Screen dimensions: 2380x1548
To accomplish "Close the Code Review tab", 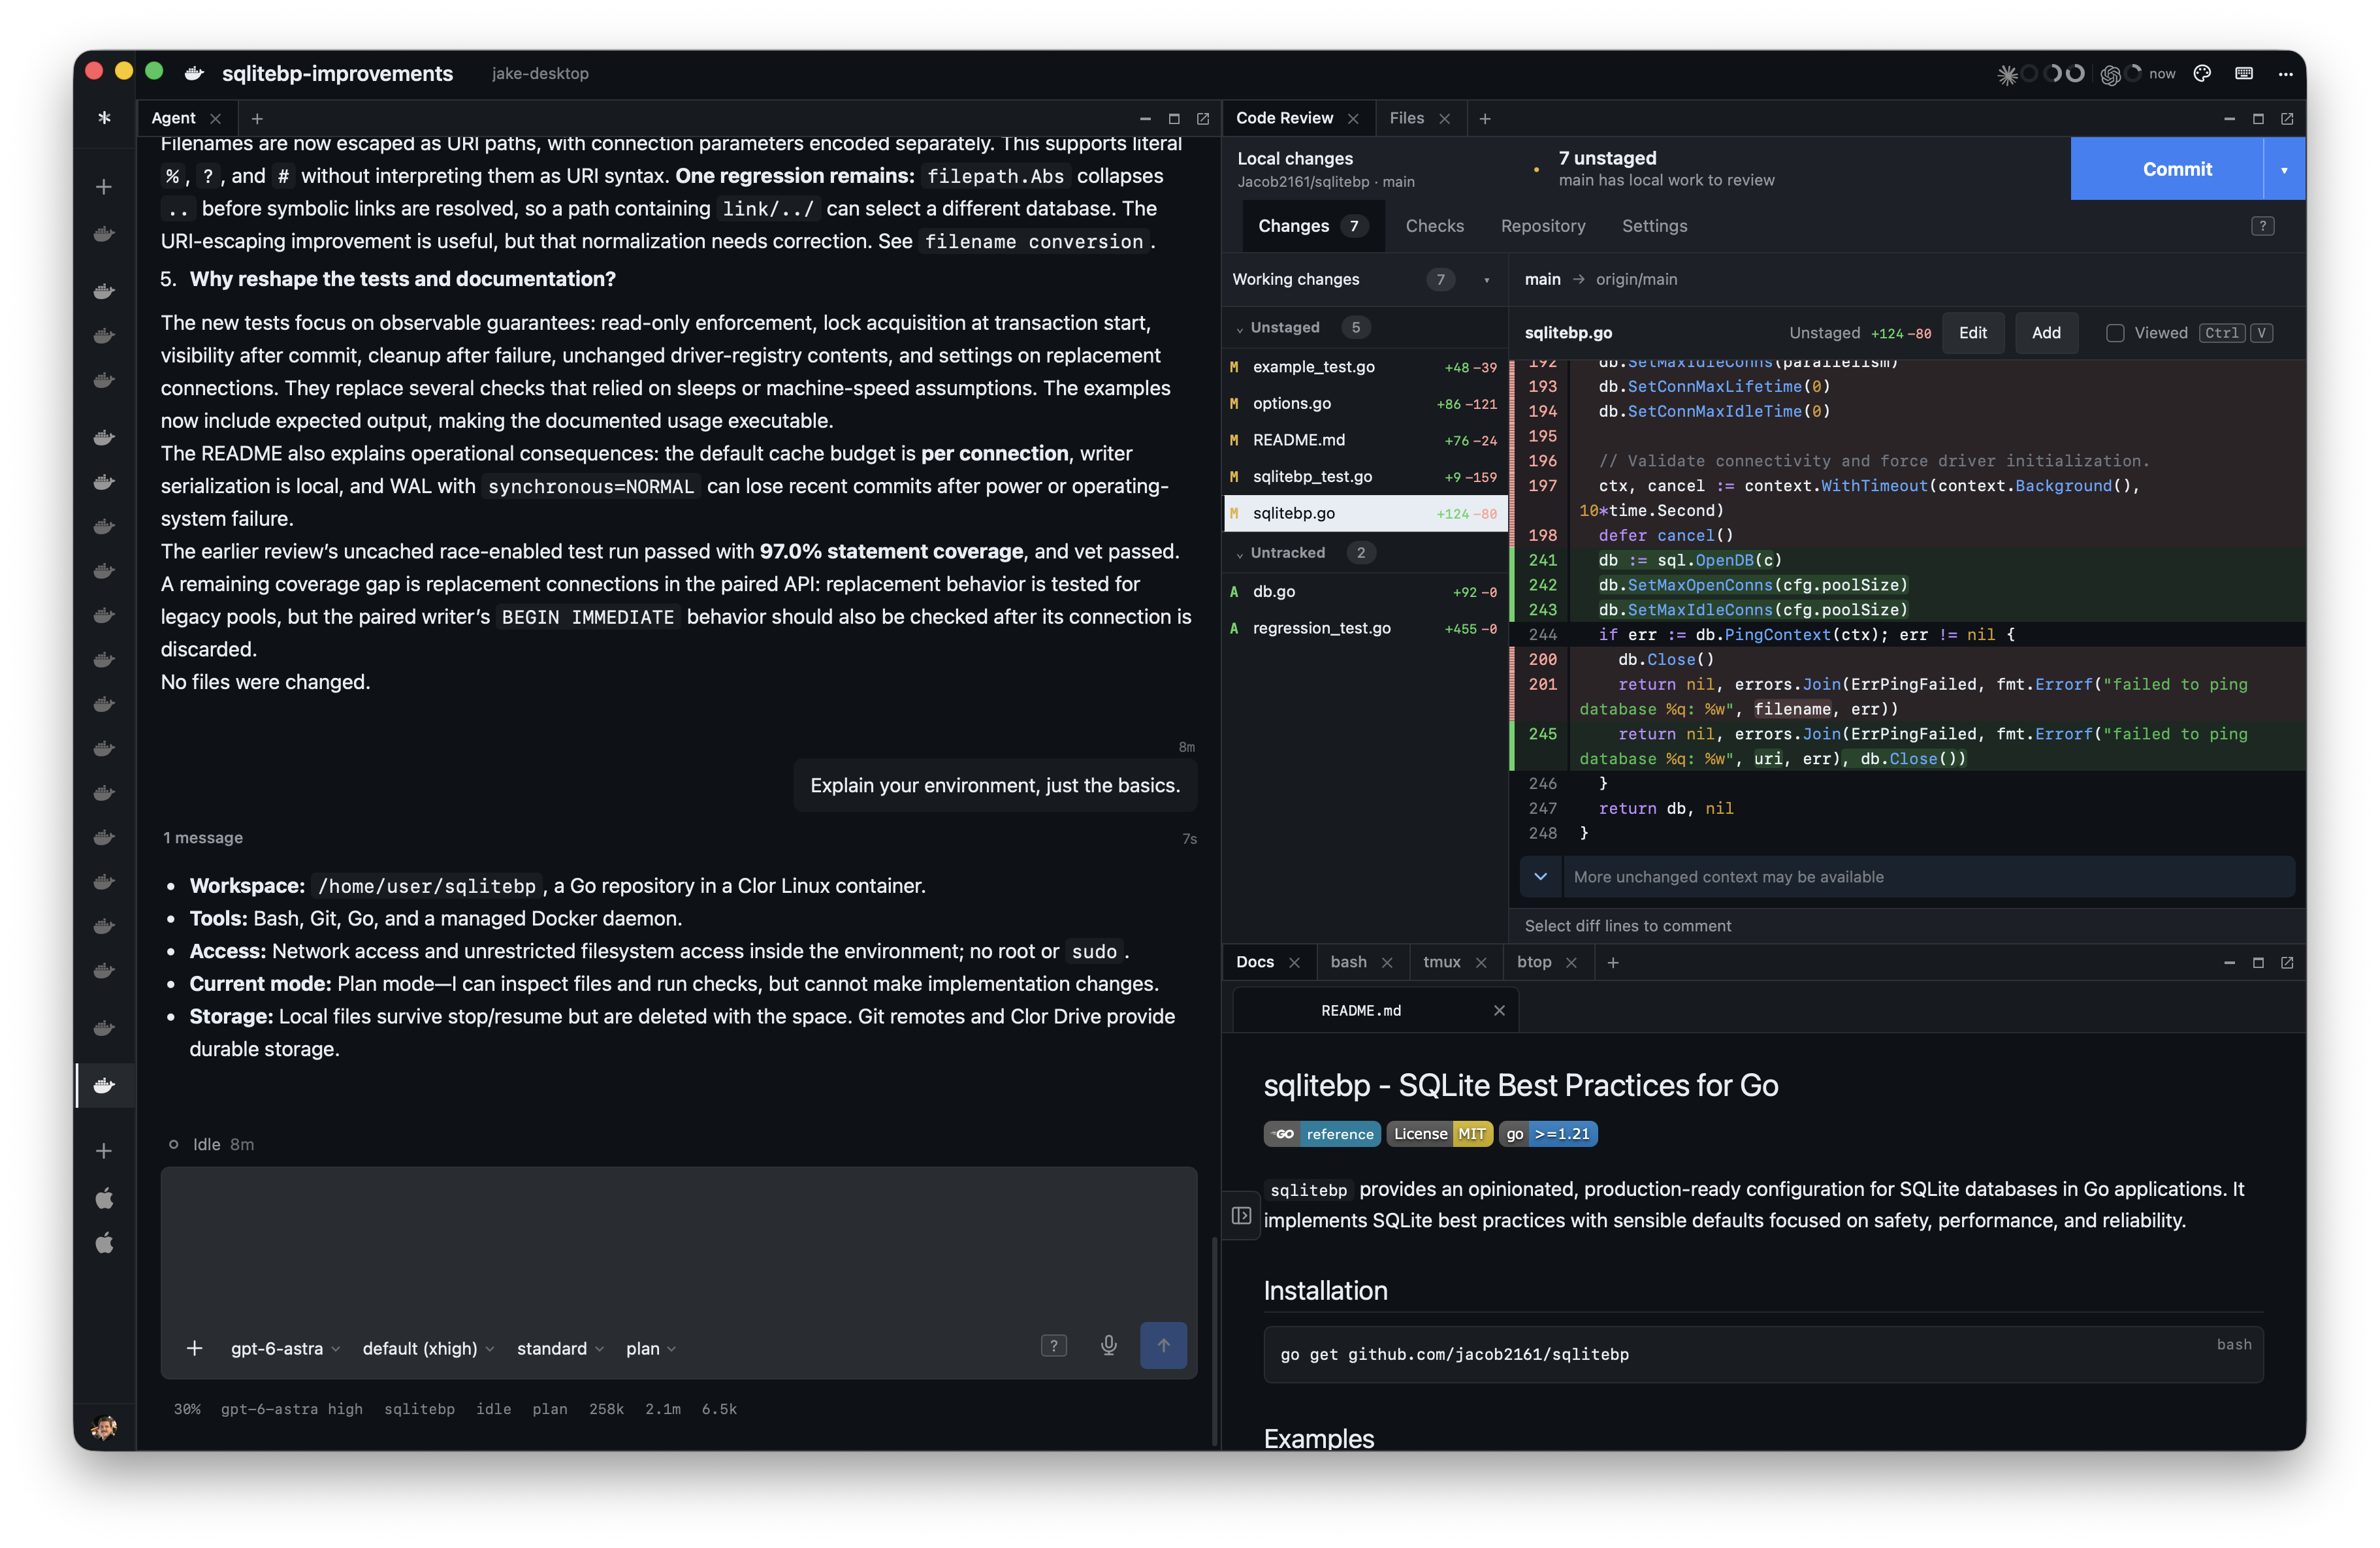I will [x=1353, y=118].
